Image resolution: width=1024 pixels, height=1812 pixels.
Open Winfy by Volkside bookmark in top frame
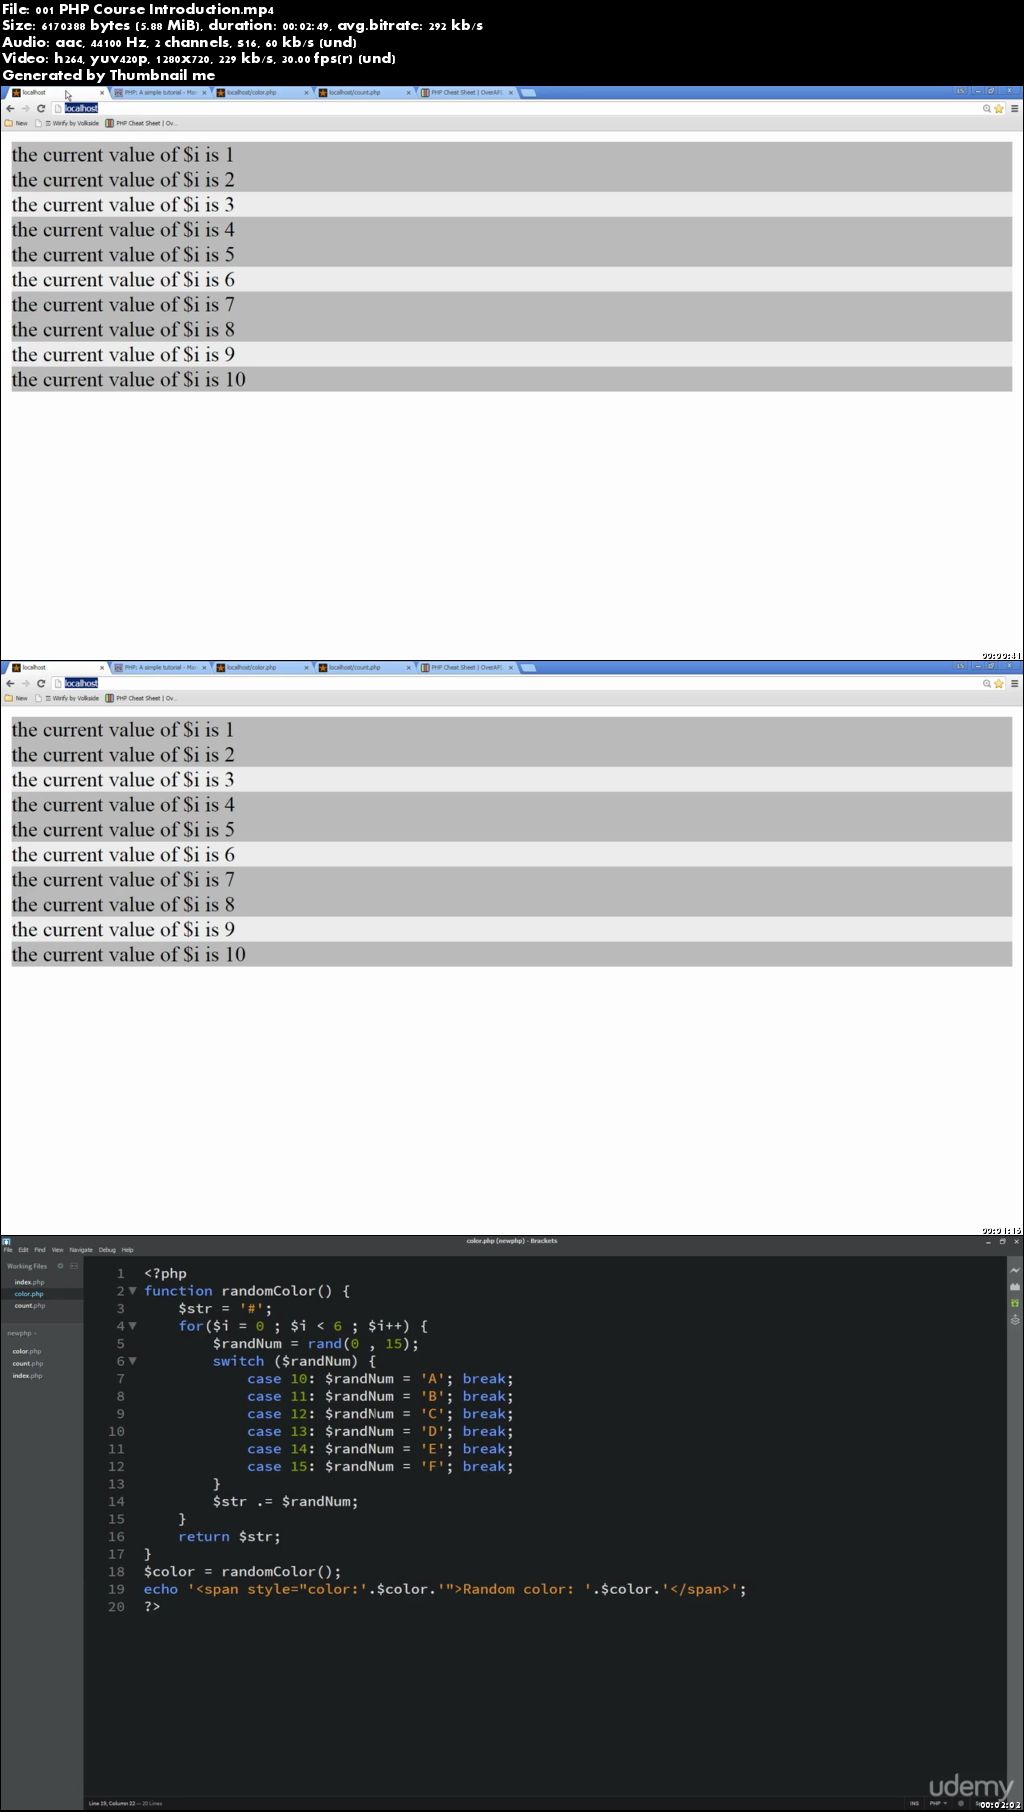pos(68,123)
